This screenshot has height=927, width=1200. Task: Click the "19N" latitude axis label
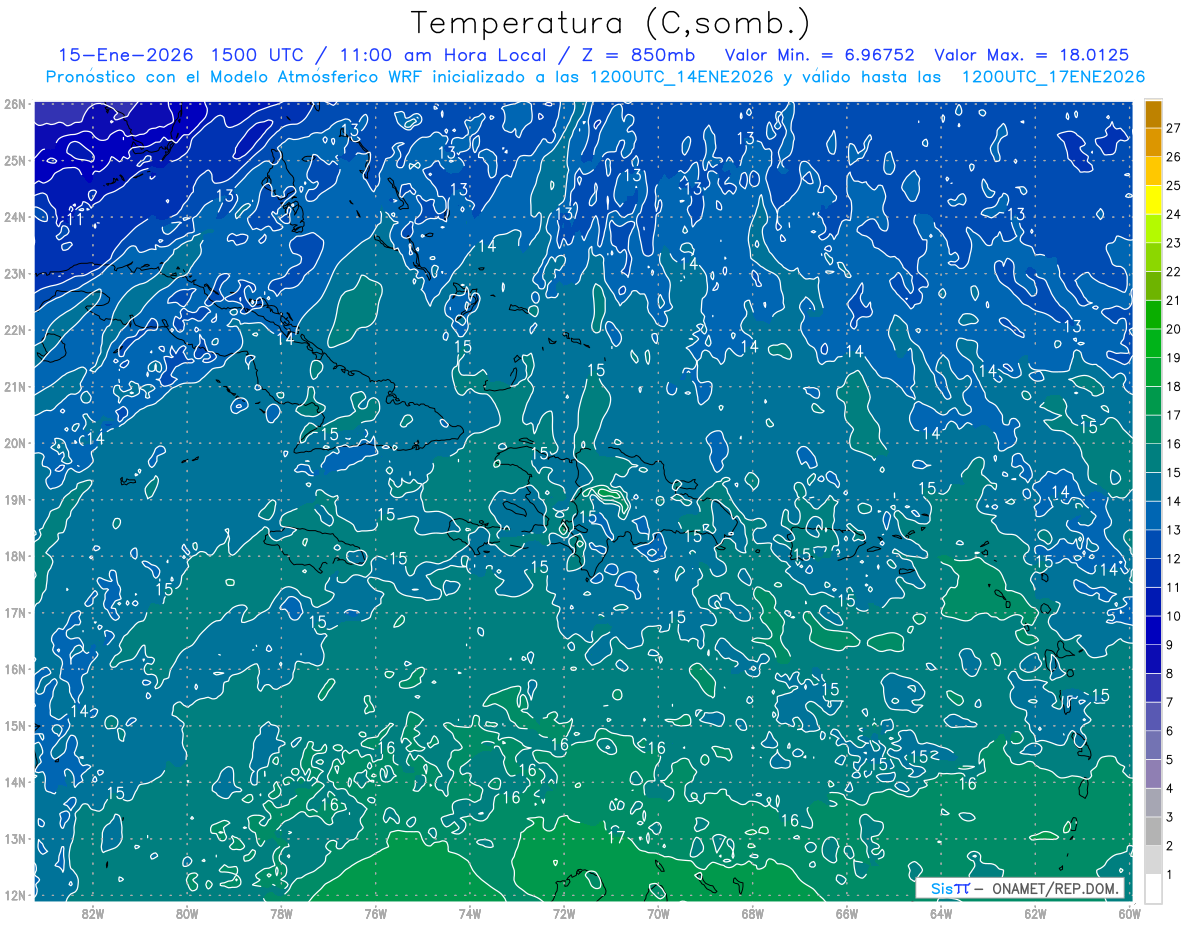(x=14, y=500)
